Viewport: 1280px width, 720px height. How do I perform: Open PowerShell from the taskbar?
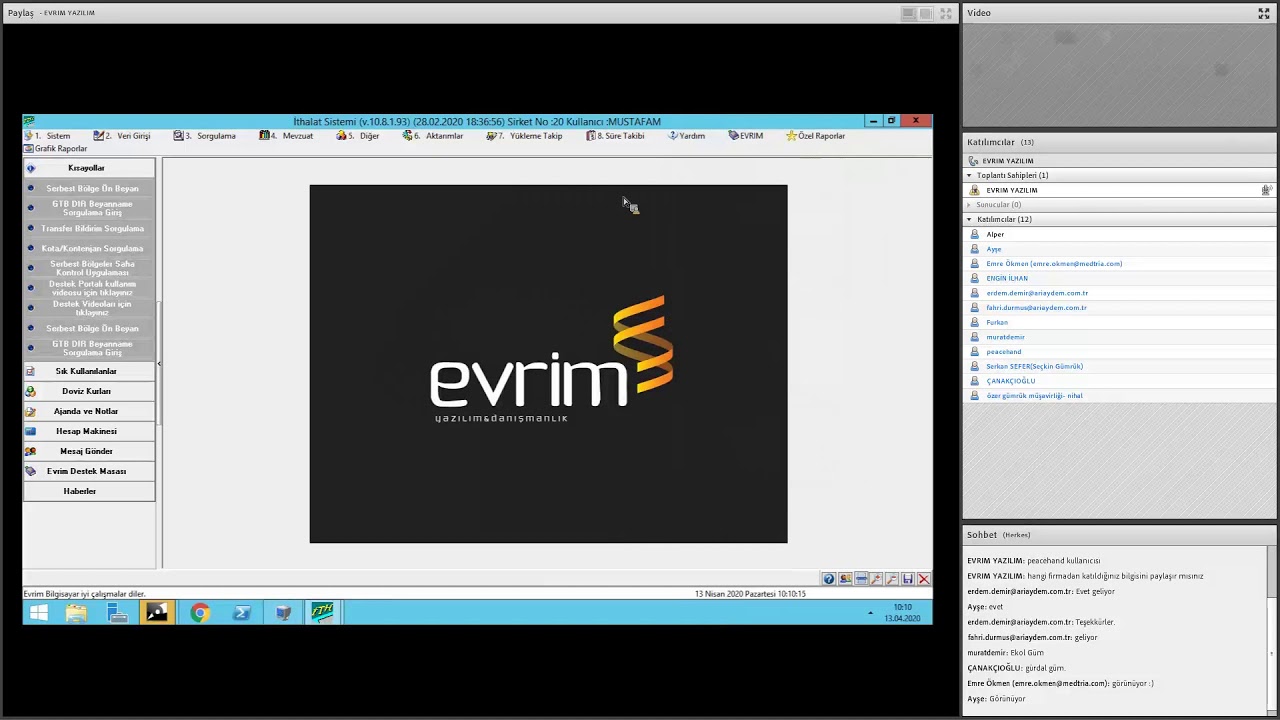242,613
